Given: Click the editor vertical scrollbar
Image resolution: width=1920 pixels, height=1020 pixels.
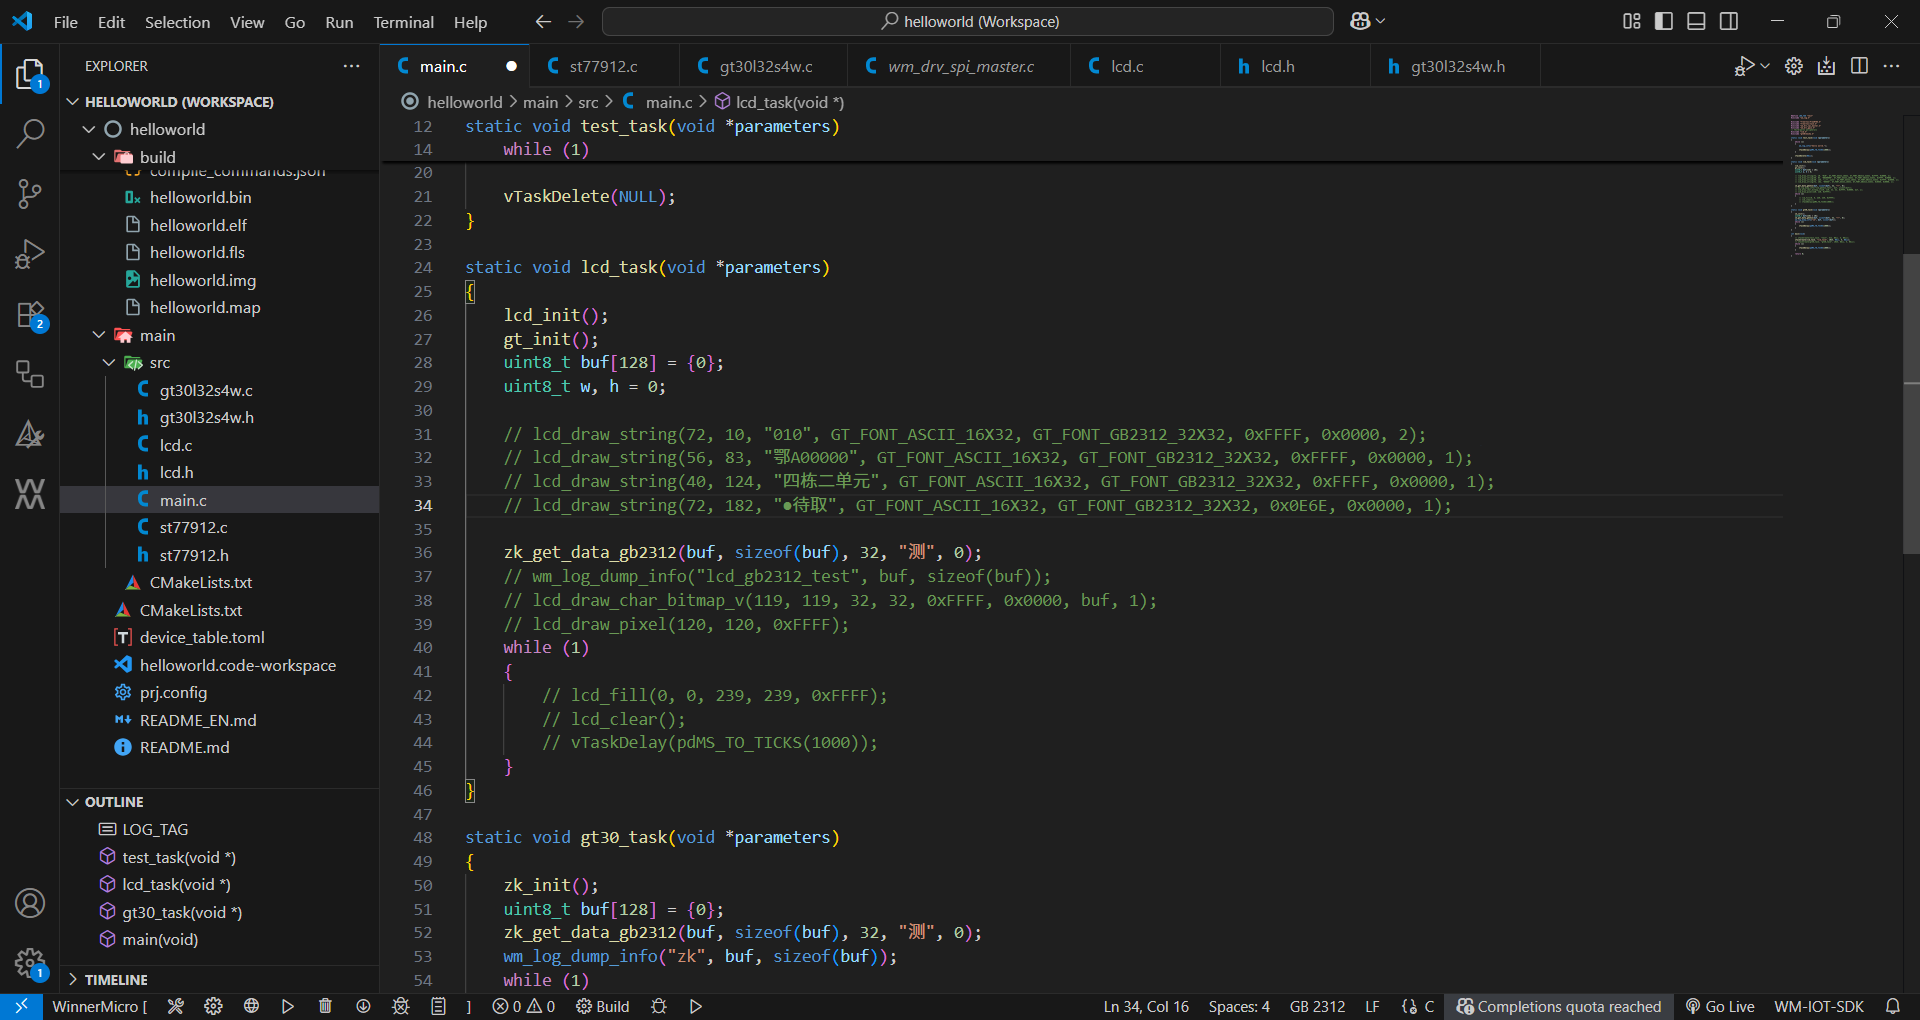Looking at the screenshot, I should [1911, 404].
